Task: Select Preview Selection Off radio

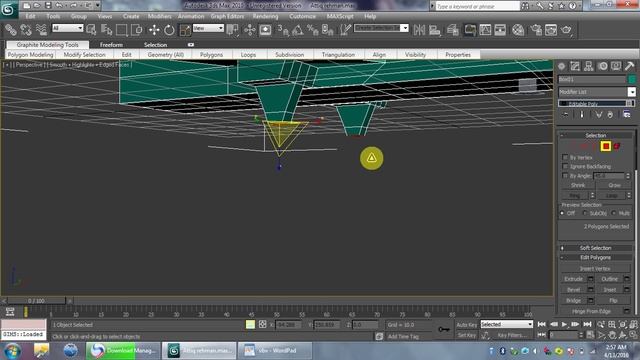Action: pos(562,213)
